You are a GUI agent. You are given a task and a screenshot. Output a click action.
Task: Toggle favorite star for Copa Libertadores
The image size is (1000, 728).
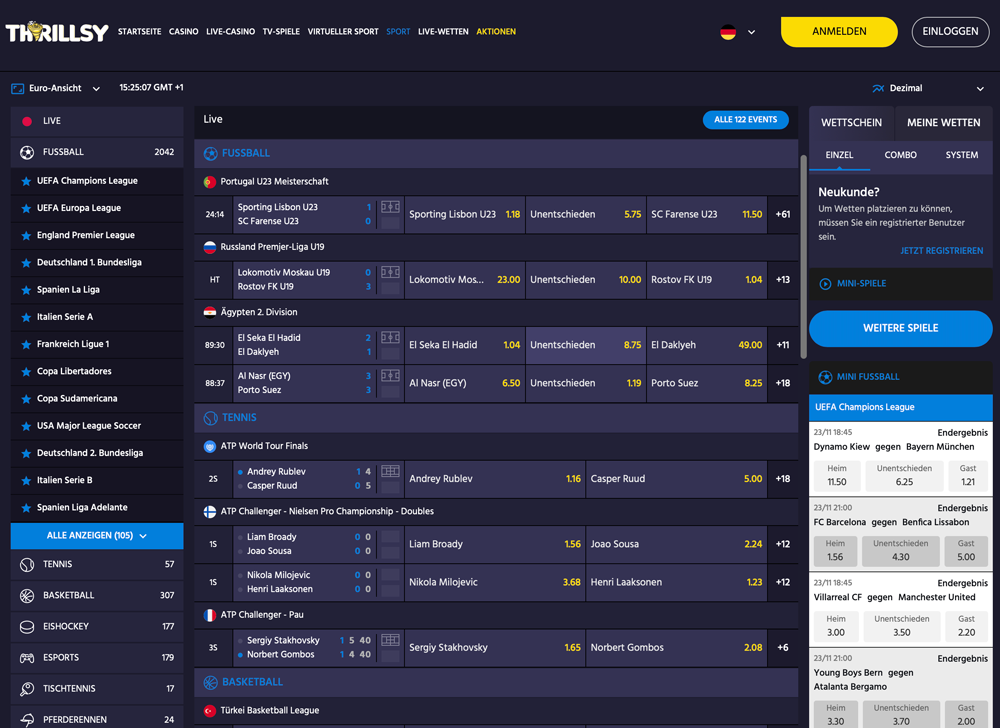point(26,372)
